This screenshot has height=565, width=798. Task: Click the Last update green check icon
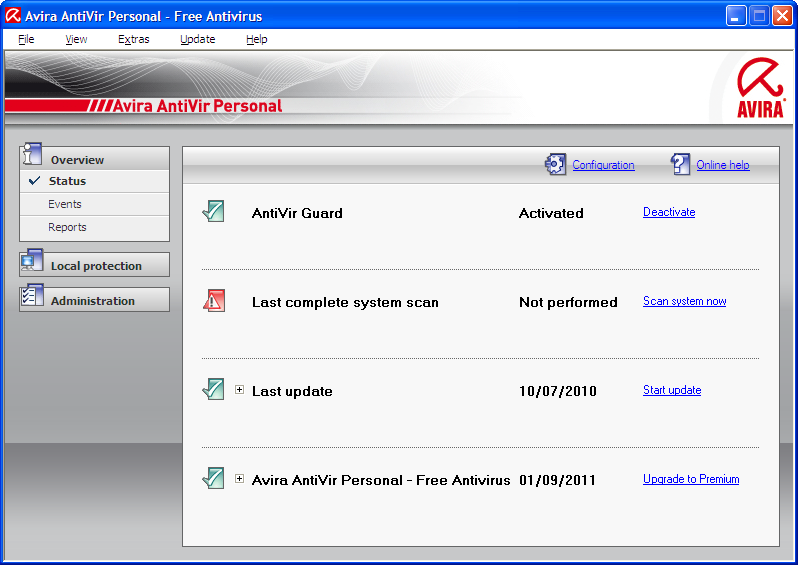[213, 390]
